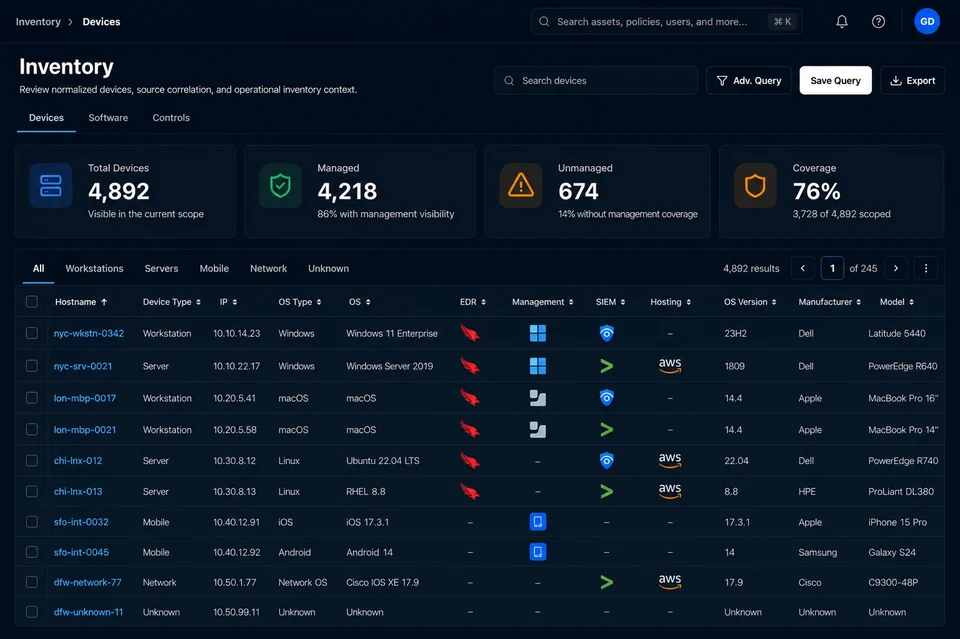
Task: Open the notifications bell
Action: pyautogui.click(x=842, y=21)
